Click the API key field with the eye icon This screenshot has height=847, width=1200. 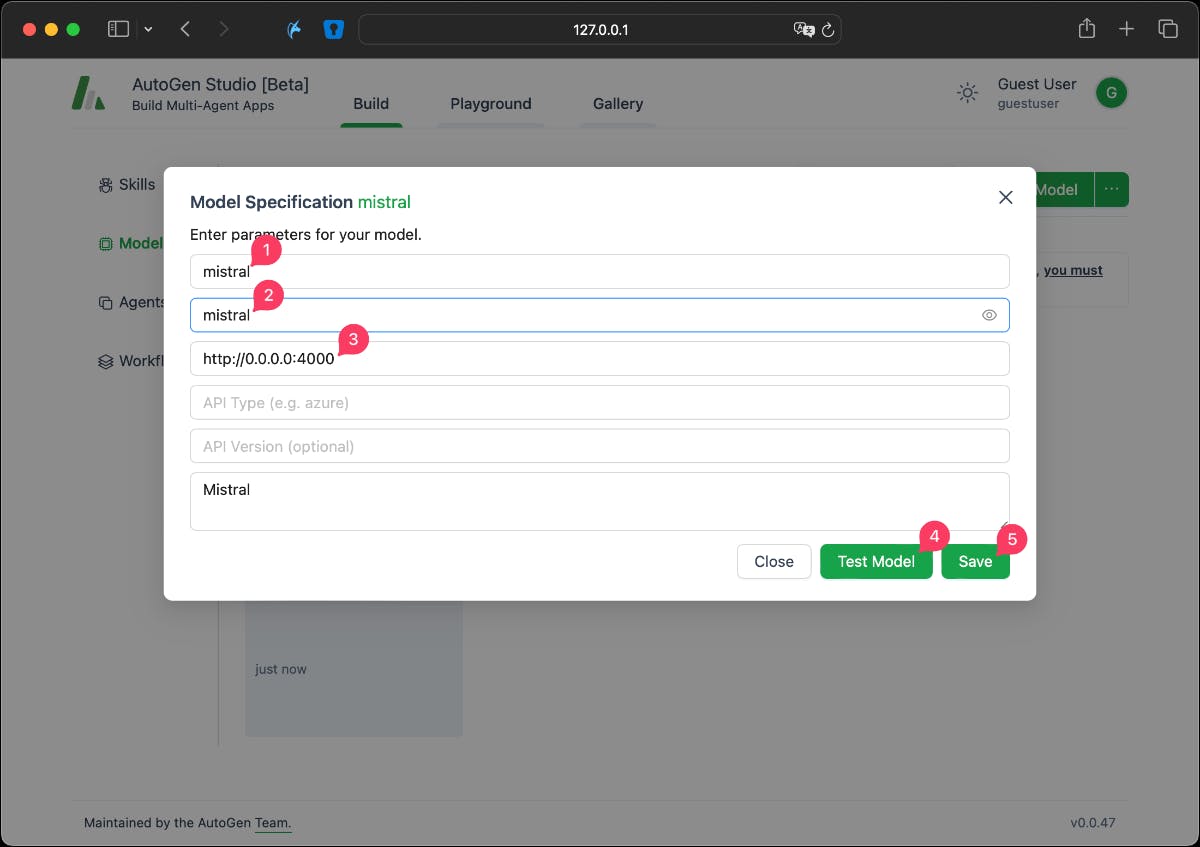coord(600,315)
